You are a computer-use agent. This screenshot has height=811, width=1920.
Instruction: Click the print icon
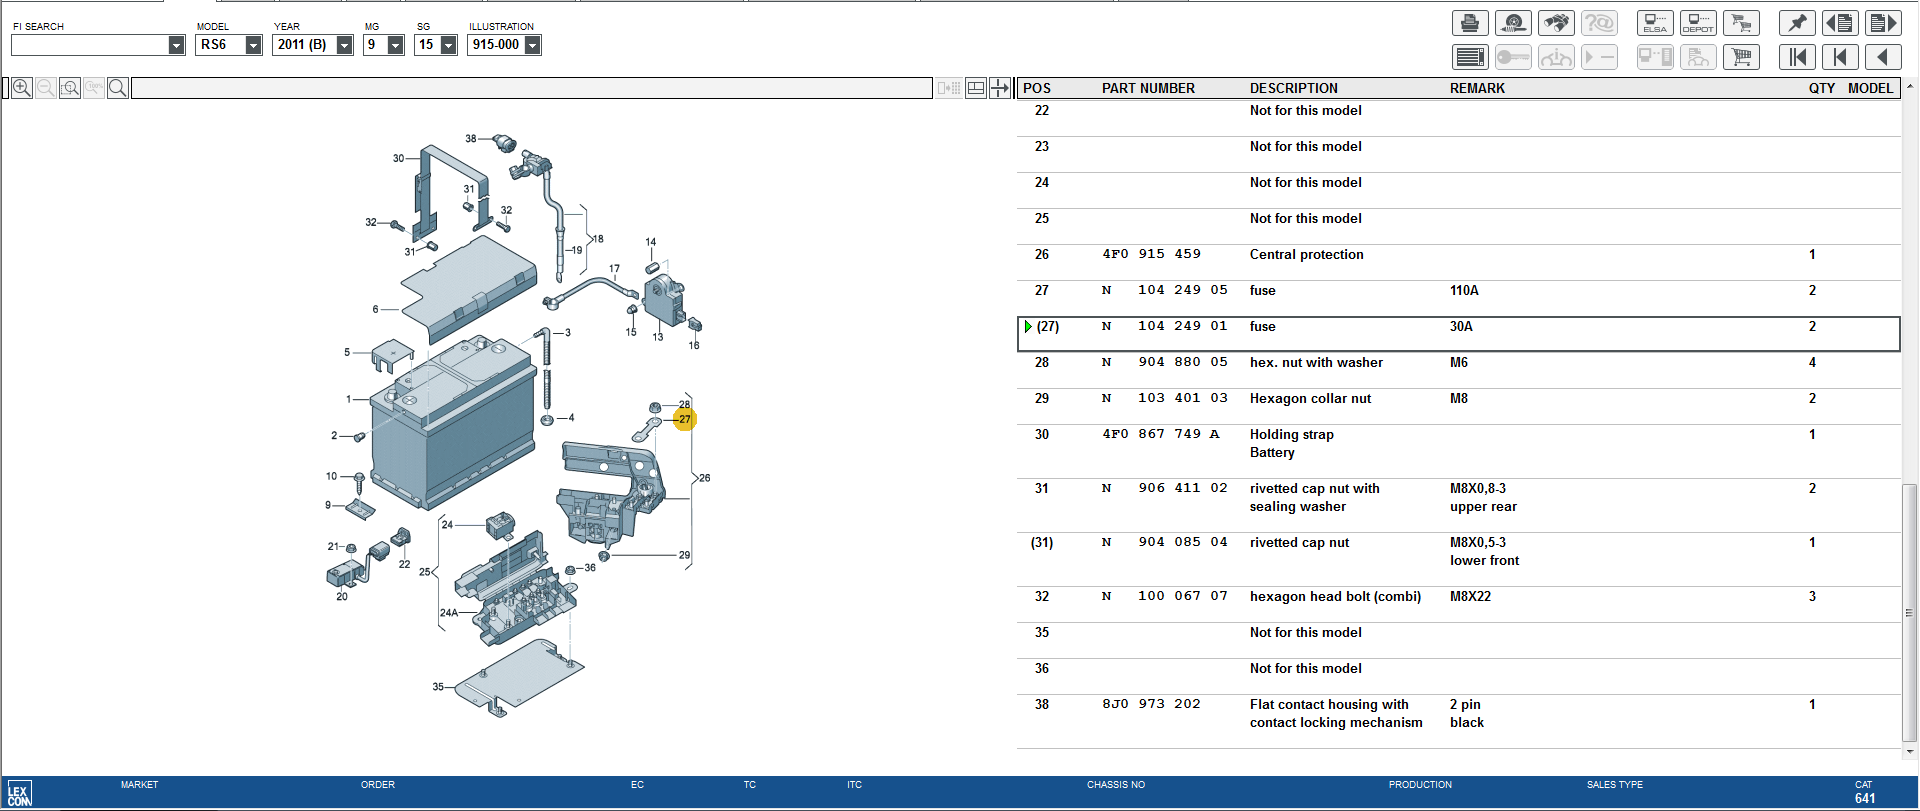tap(1470, 23)
